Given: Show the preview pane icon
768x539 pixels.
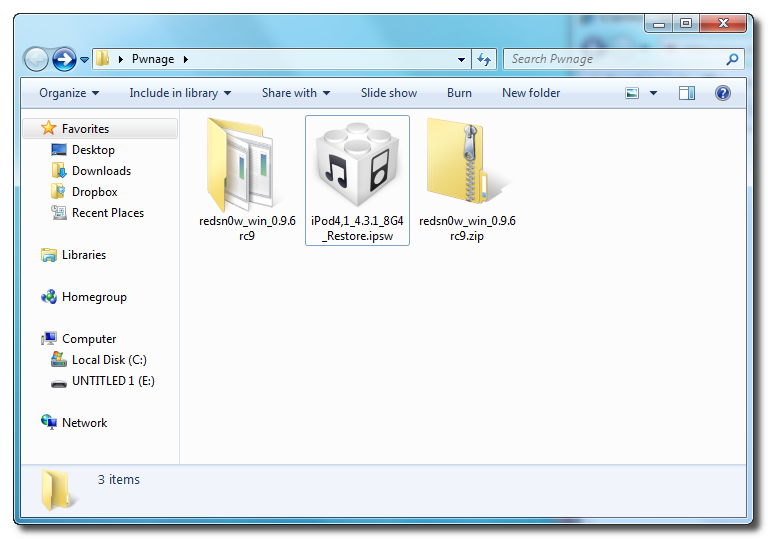Looking at the screenshot, I should click(686, 93).
